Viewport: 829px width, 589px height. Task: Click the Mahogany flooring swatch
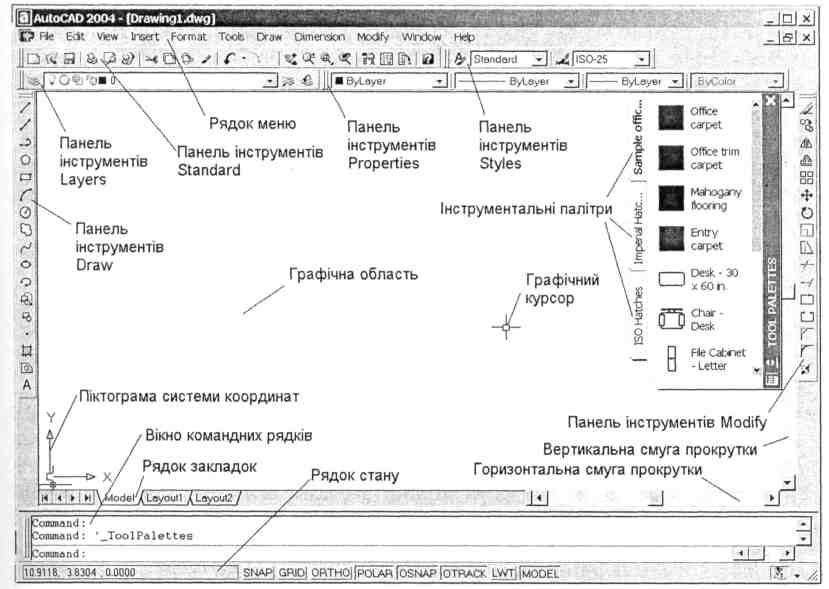click(x=671, y=198)
